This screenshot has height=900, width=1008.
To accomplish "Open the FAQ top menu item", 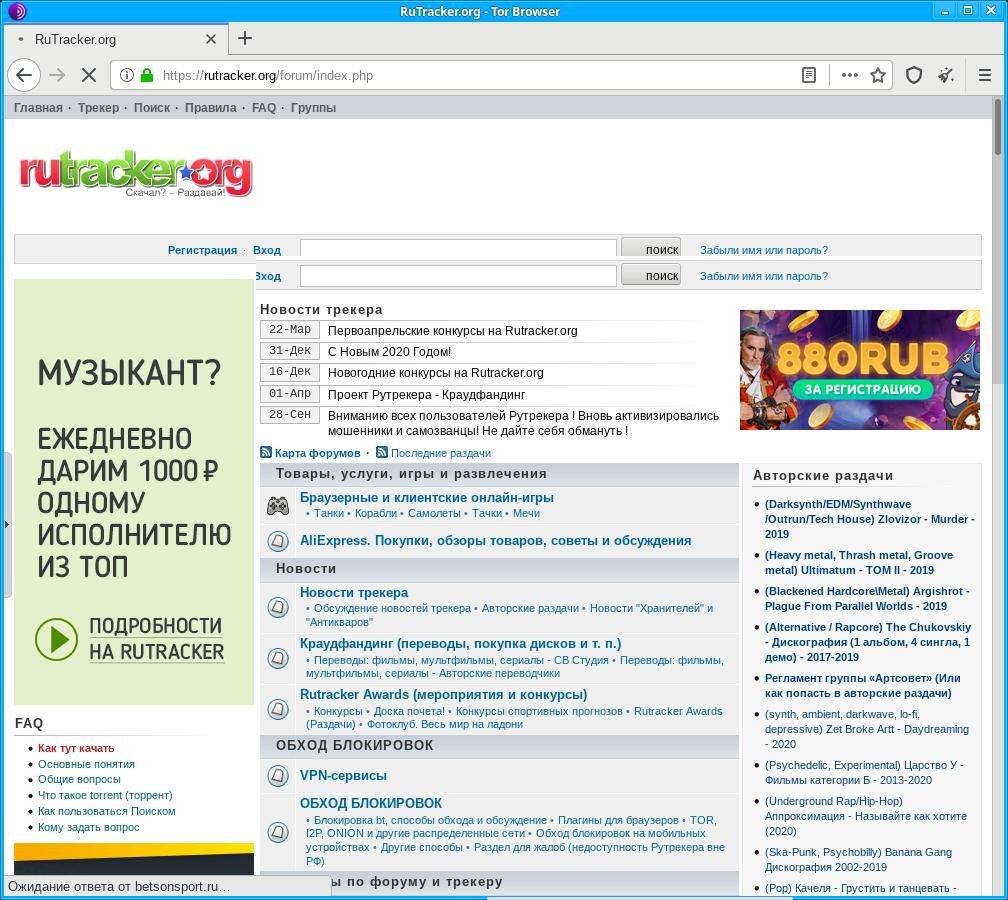I will pyautogui.click(x=264, y=107).
